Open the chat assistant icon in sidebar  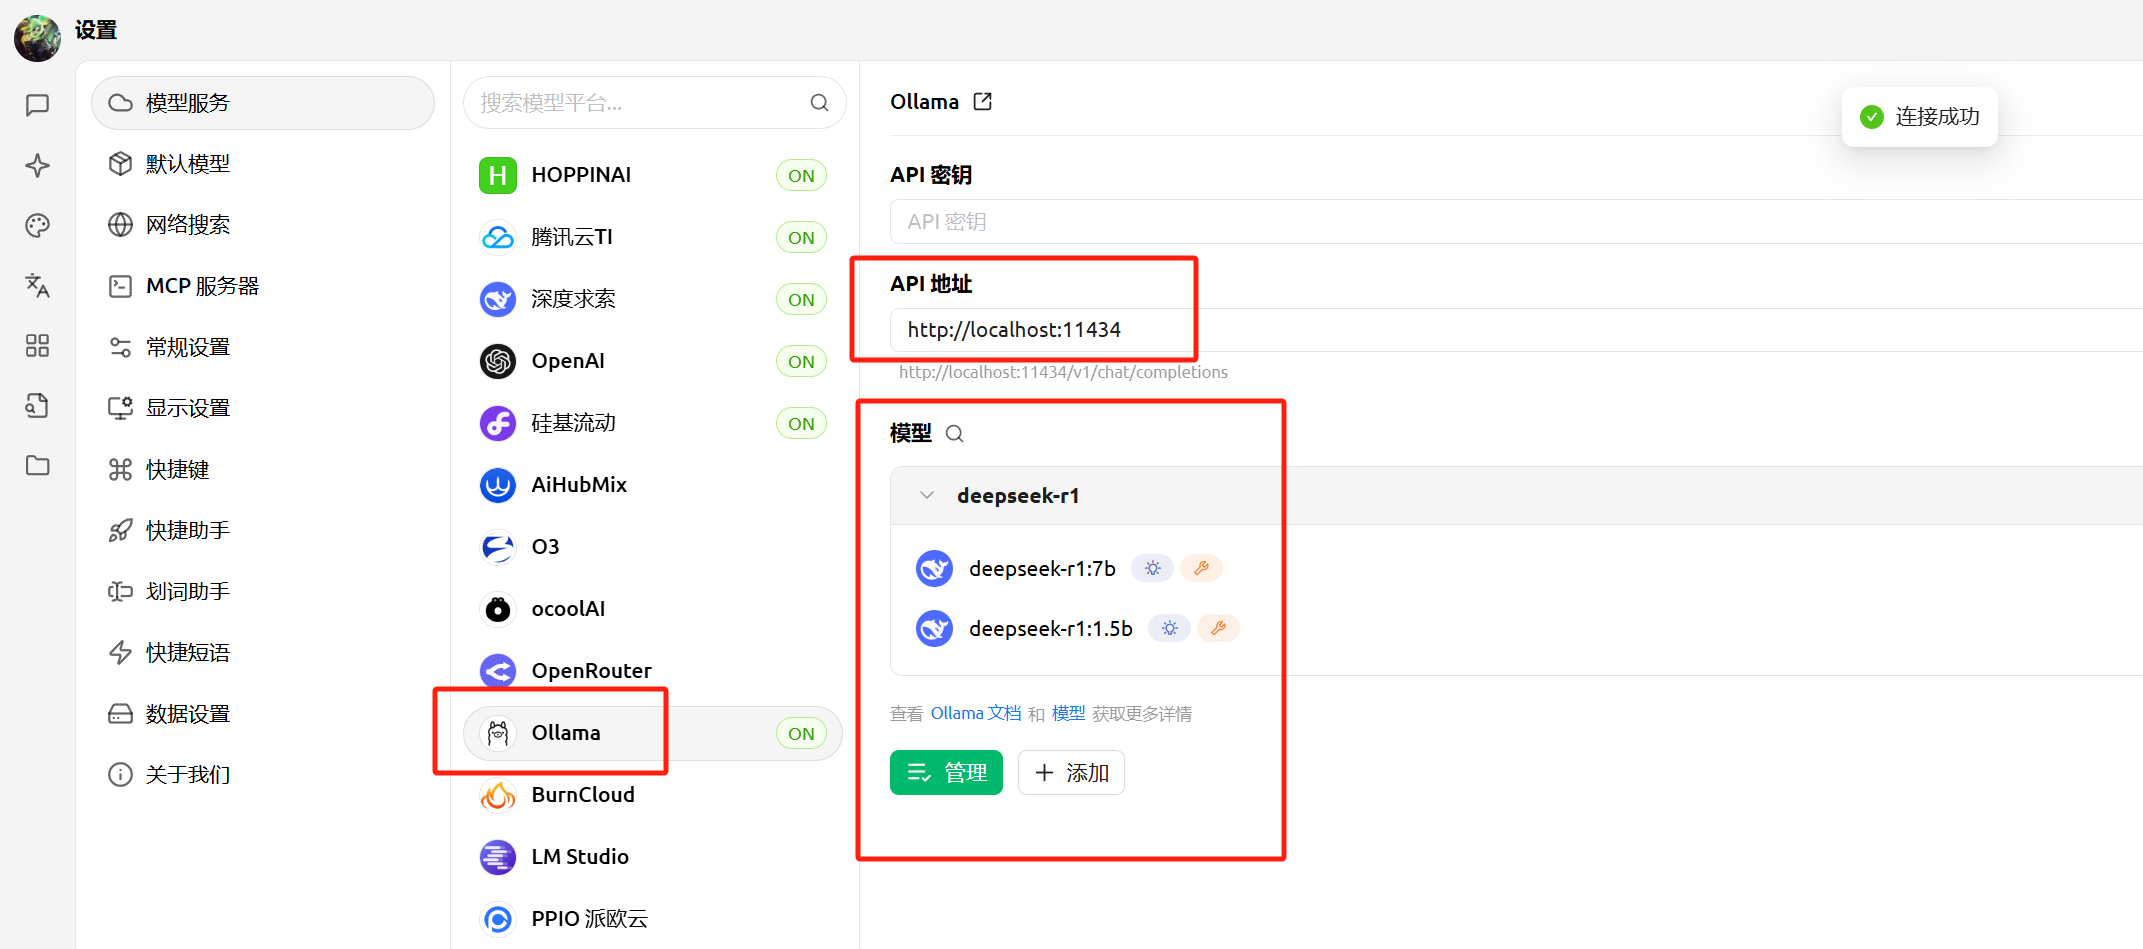[37, 105]
